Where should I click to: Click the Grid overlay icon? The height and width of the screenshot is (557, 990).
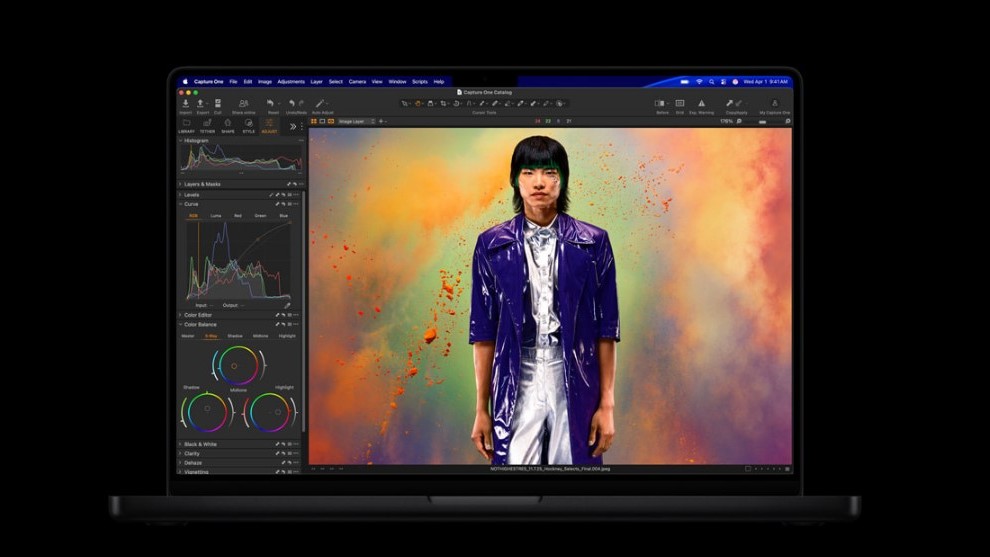(x=680, y=103)
